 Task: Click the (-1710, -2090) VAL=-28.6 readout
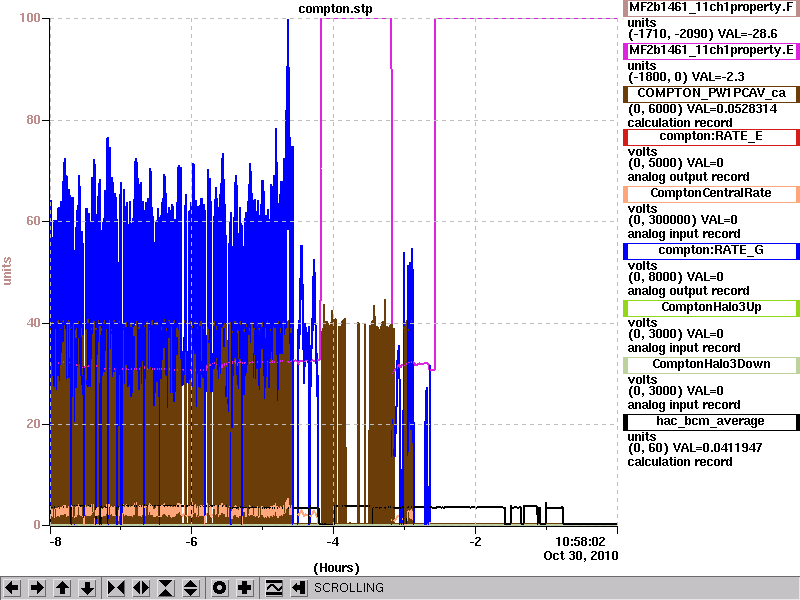(x=703, y=34)
